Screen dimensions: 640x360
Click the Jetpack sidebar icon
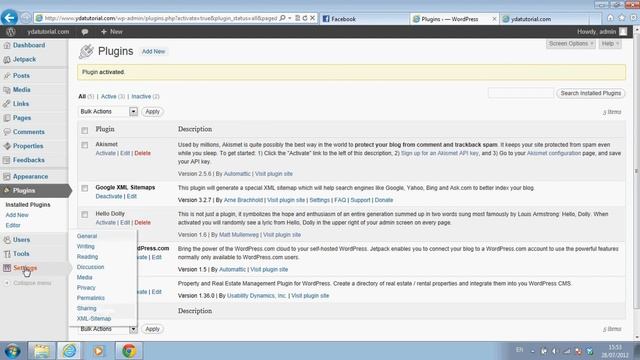point(7,60)
